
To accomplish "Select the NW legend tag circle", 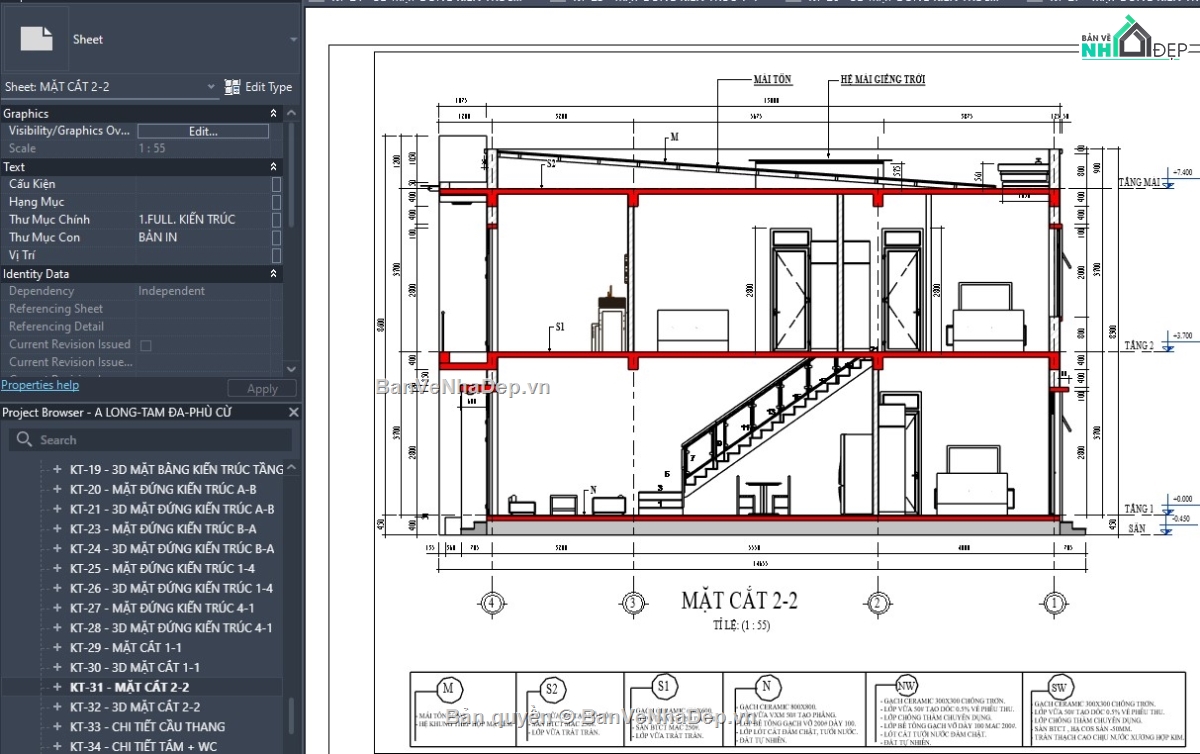I will 906,688.
